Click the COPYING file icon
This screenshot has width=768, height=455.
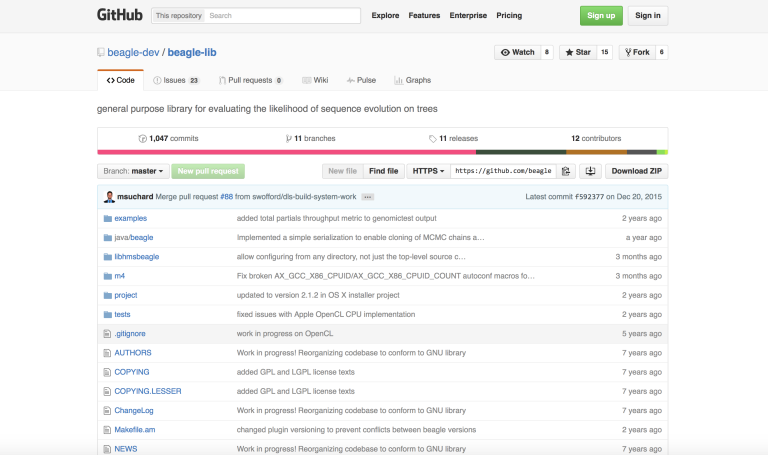pos(107,372)
